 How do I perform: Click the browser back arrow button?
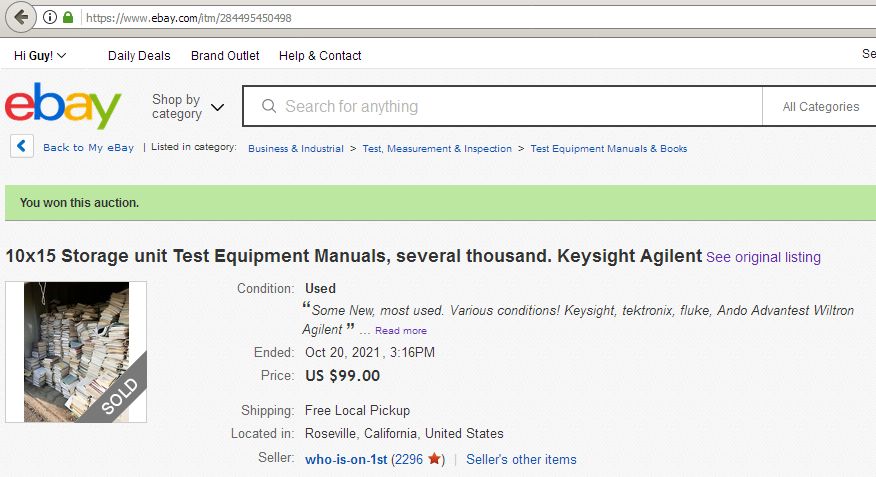pos(21,17)
